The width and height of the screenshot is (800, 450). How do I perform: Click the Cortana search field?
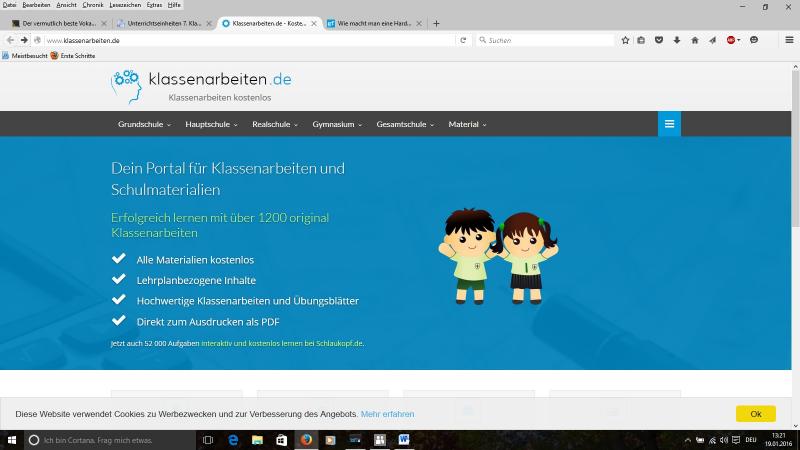click(110, 440)
